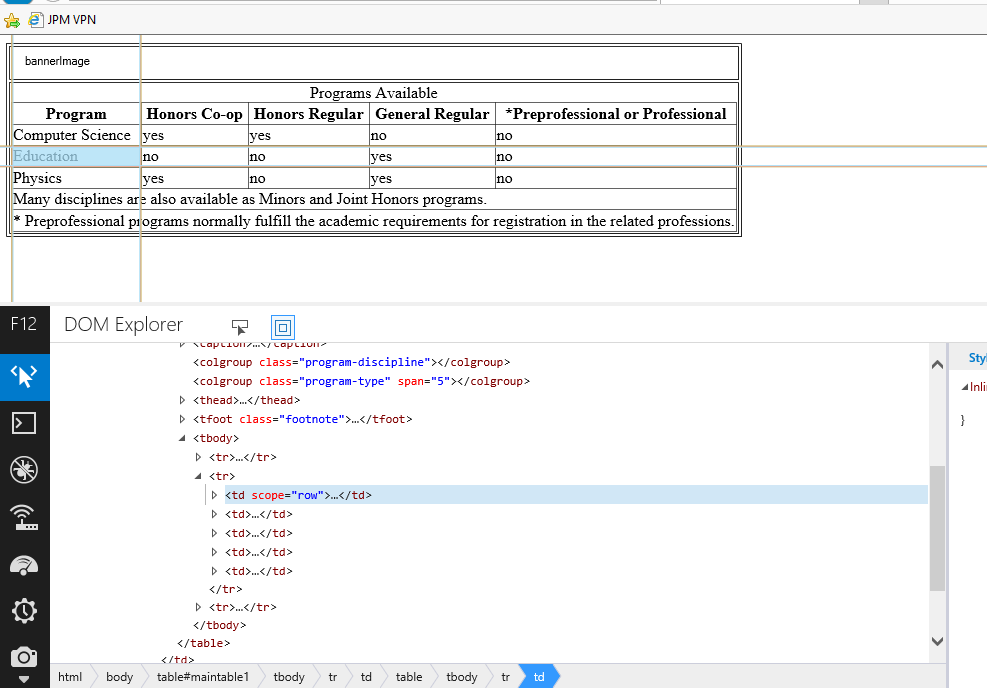Open the Memory tool with the camera icon

(x=24, y=657)
